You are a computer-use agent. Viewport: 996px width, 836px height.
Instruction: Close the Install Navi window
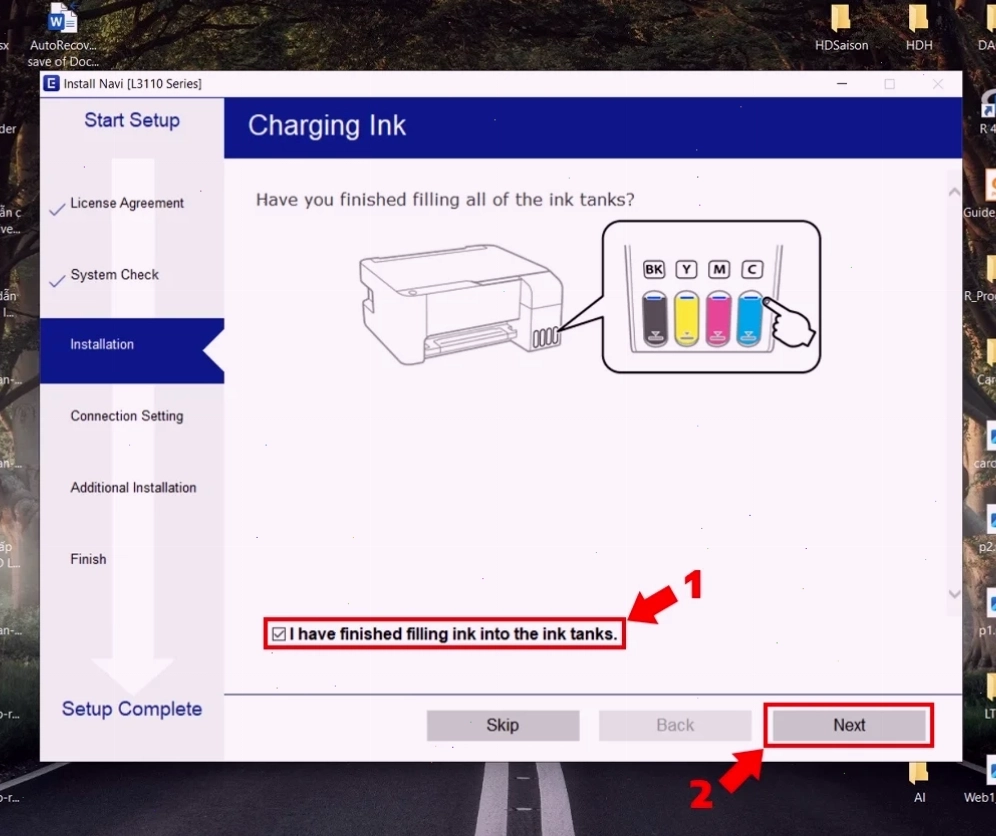[938, 83]
